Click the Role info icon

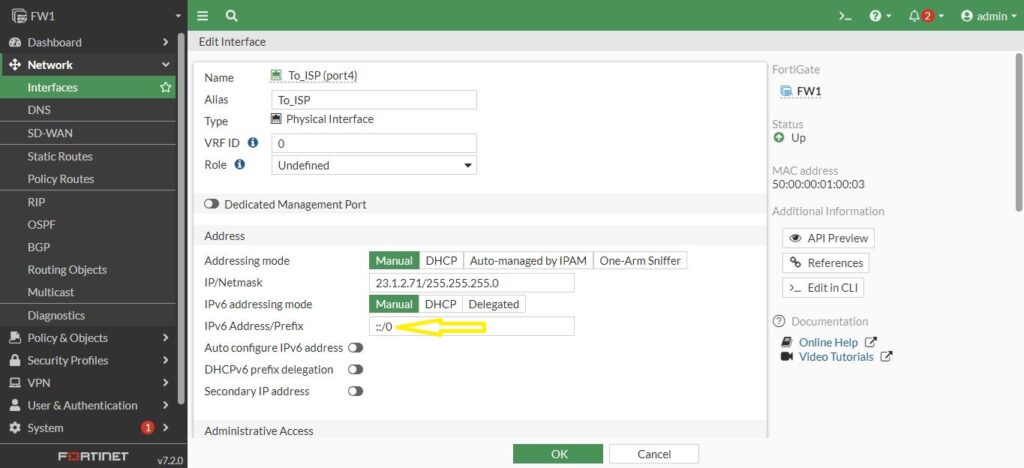click(x=239, y=164)
